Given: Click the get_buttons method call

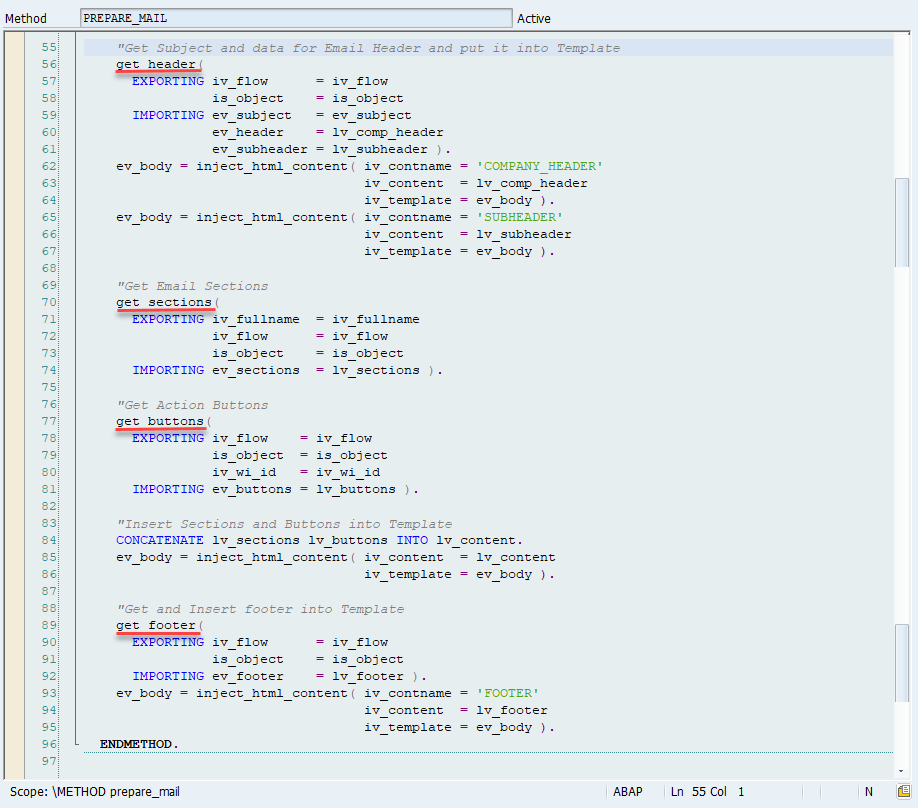Looking at the screenshot, I should click(160, 421).
